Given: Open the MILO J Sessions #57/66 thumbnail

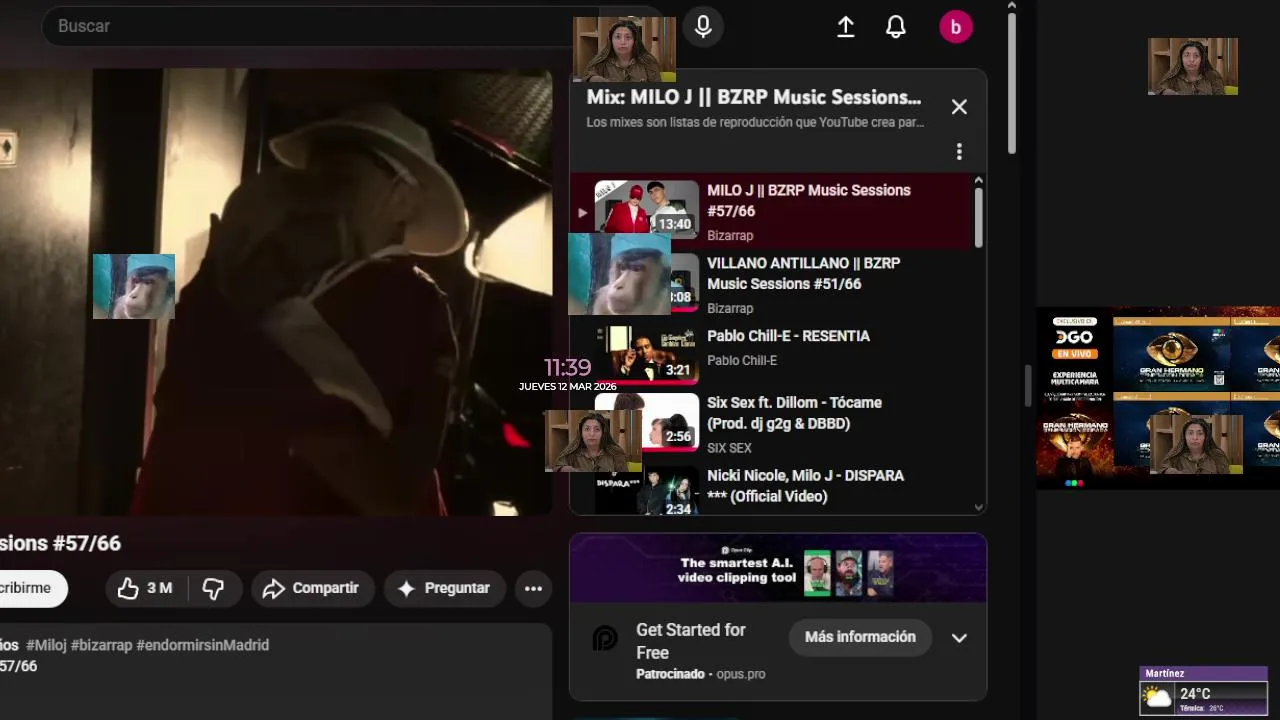Looking at the screenshot, I should pyautogui.click(x=647, y=207).
